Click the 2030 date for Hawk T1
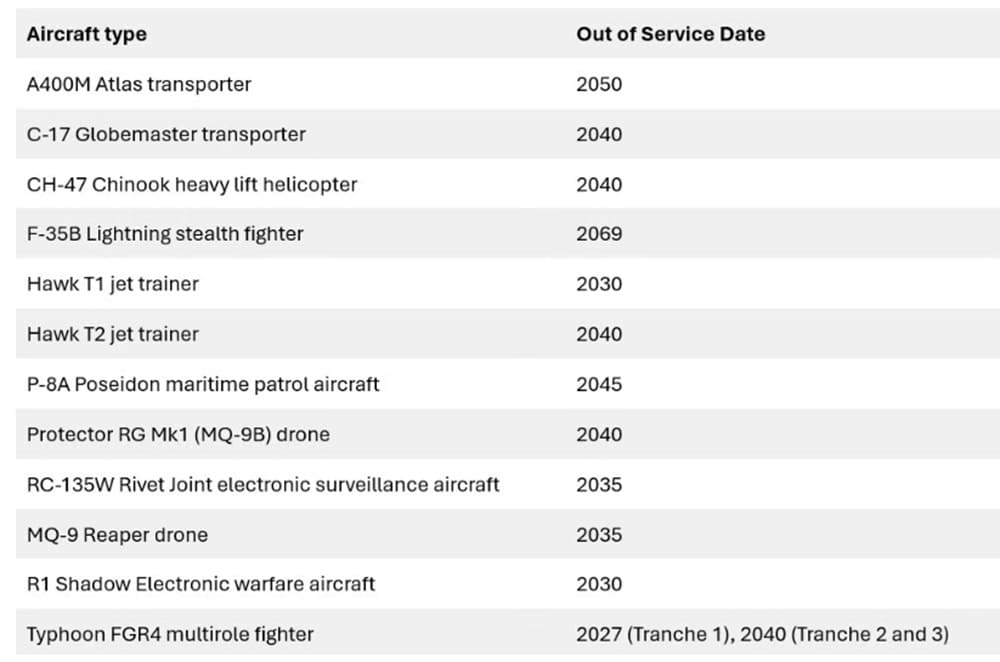This screenshot has width=1000, height=662. click(599, 284)
